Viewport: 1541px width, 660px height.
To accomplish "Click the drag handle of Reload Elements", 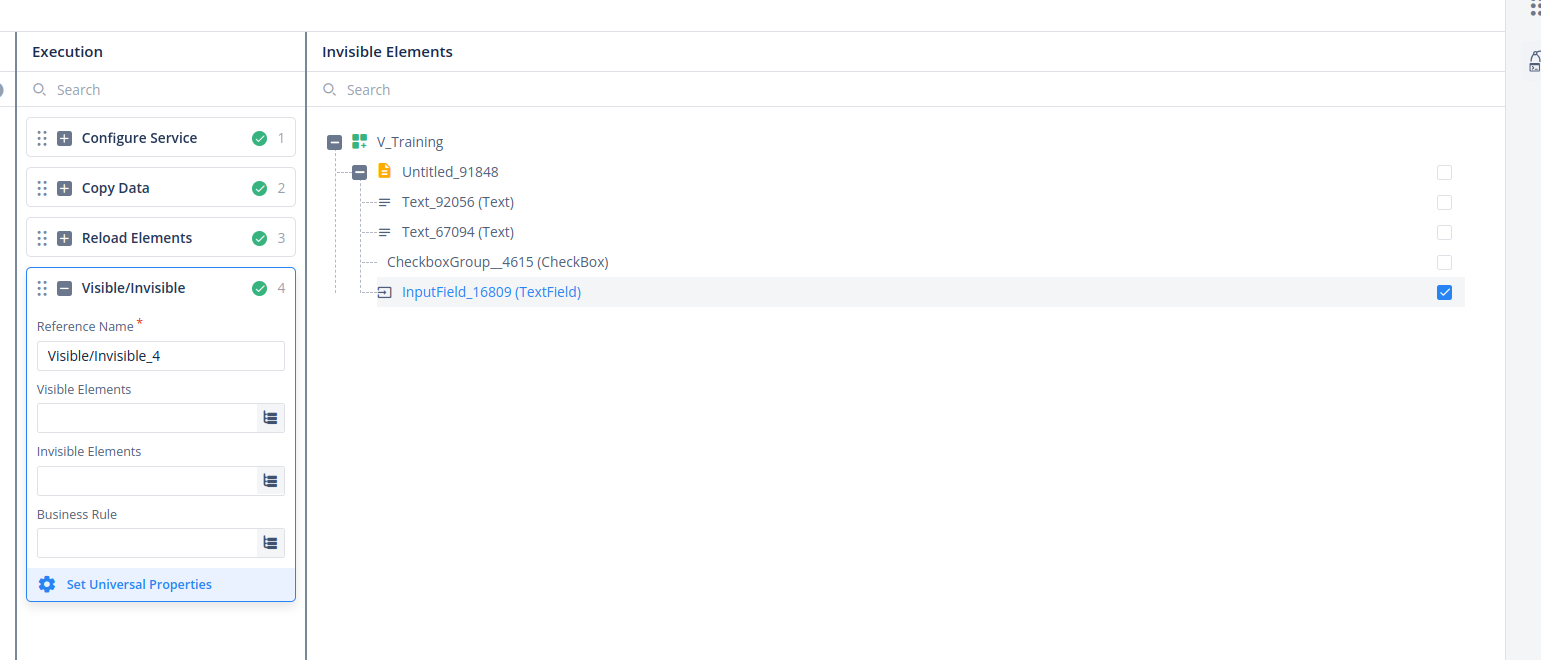I will coord(42,238).
